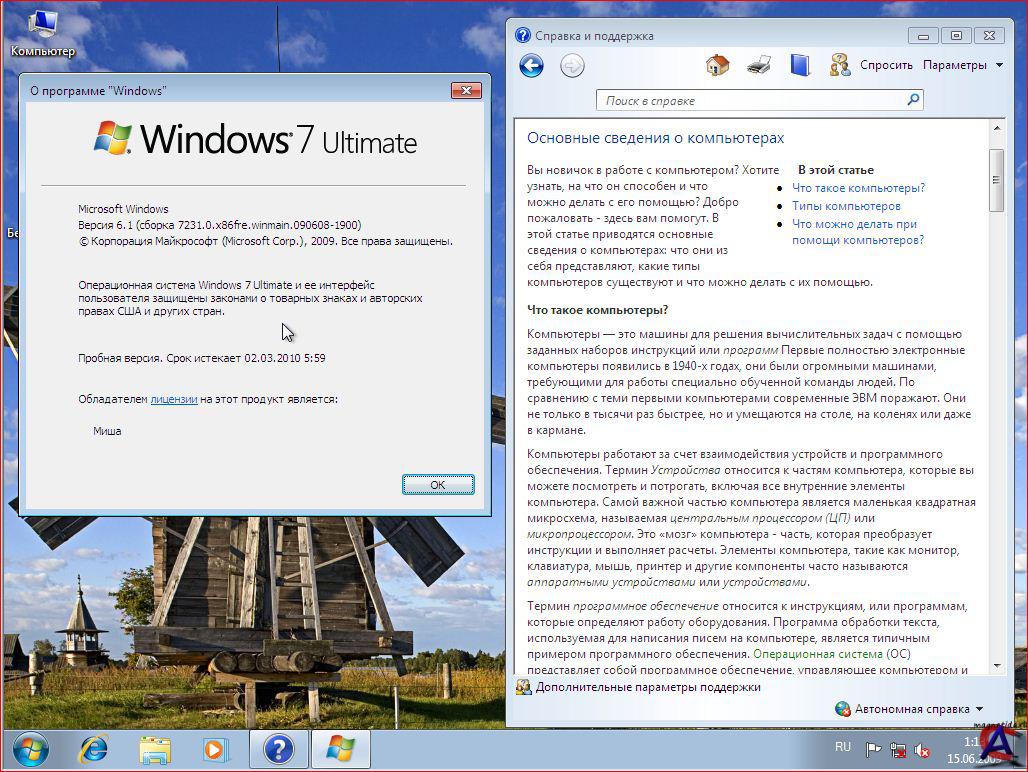The width and height of the screenshot is (1028, 772).
Task: Open Windows Media Player from taskbar
Action: click(x=215, y=748)
